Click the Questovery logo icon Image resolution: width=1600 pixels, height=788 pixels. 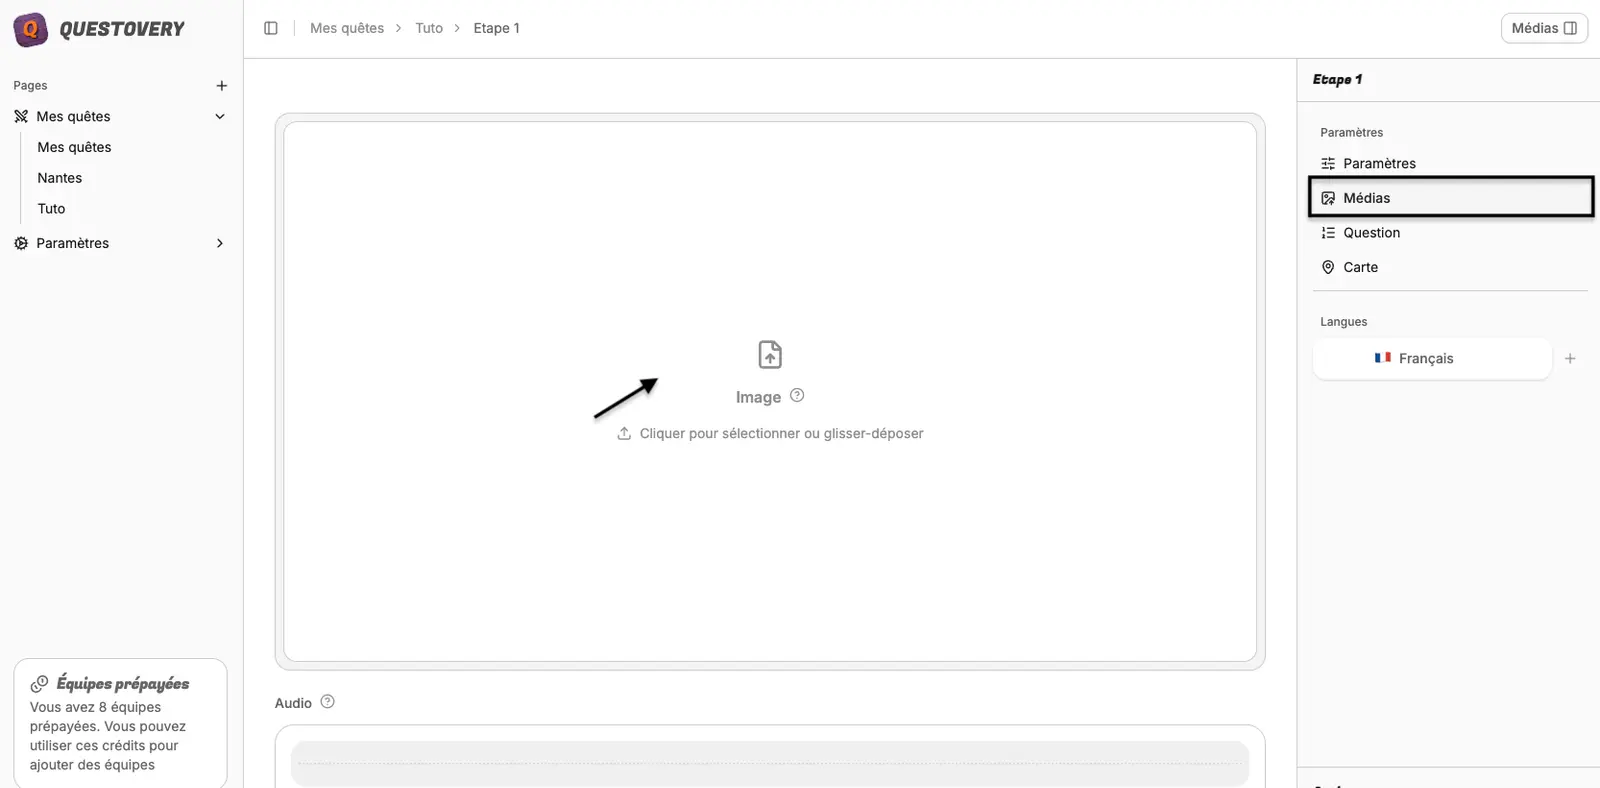click(31, 30)
